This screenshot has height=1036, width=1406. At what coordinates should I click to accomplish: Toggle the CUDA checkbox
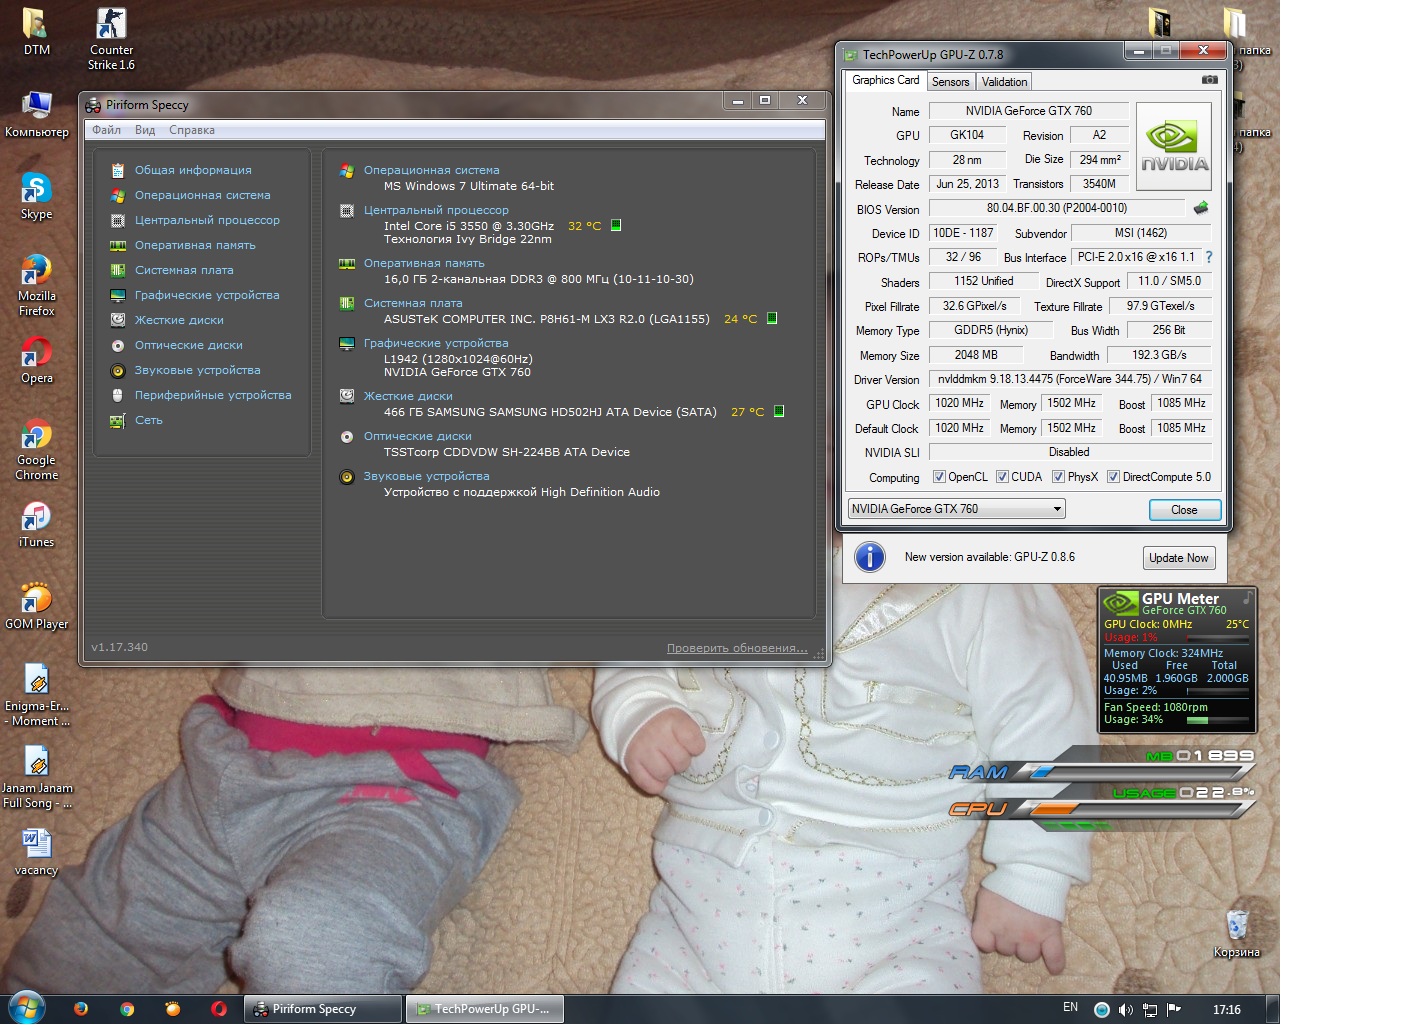(1002, 477)
